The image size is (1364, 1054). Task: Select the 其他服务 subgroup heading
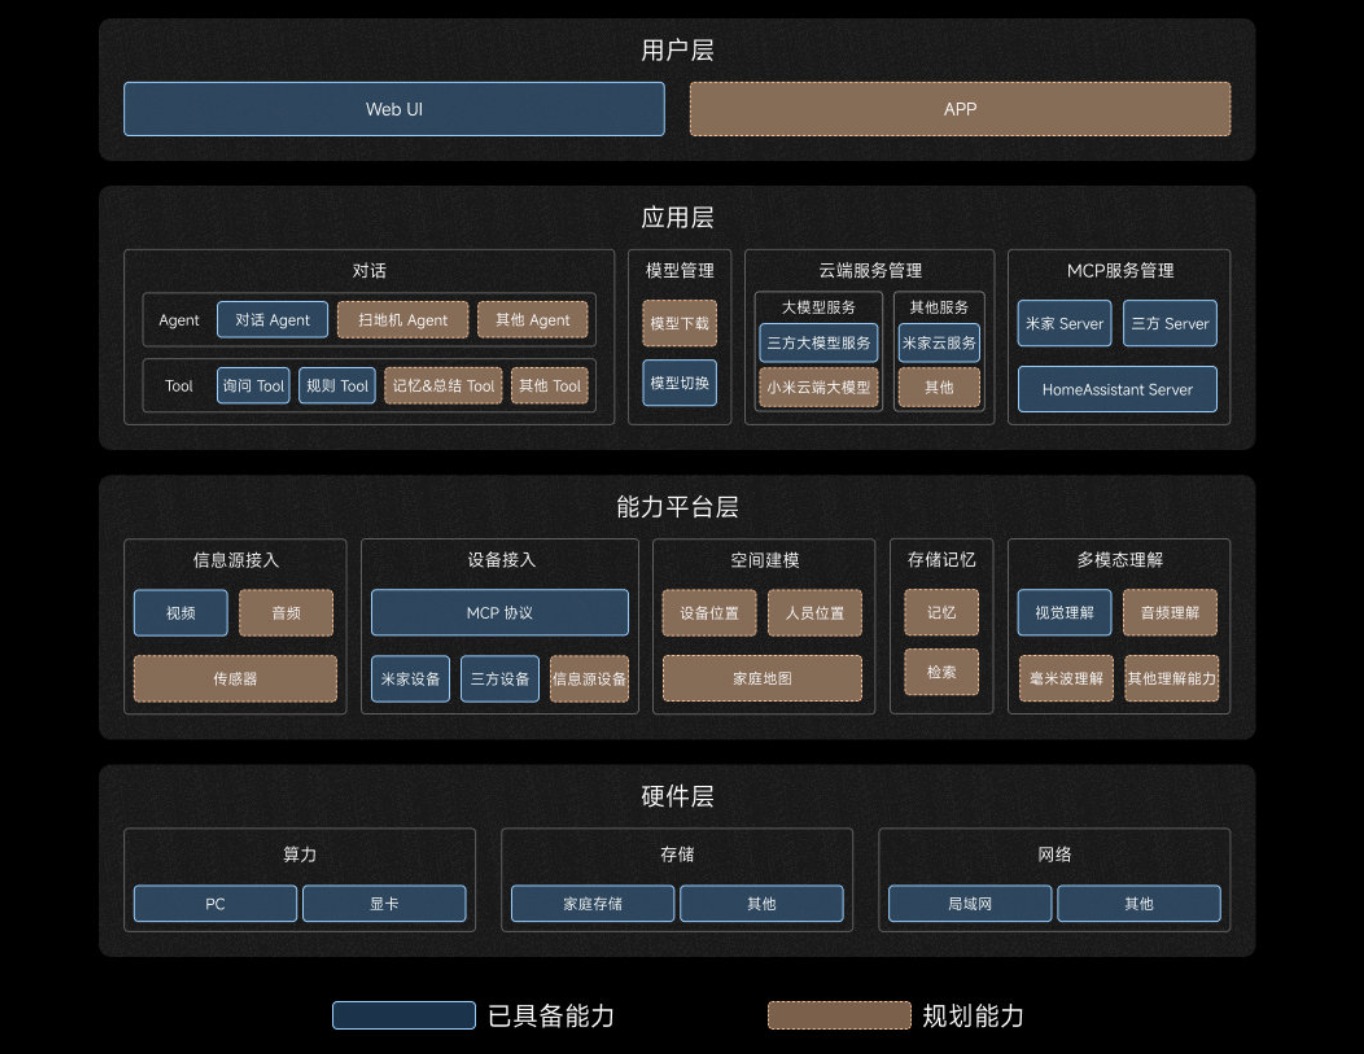(939, 307)
